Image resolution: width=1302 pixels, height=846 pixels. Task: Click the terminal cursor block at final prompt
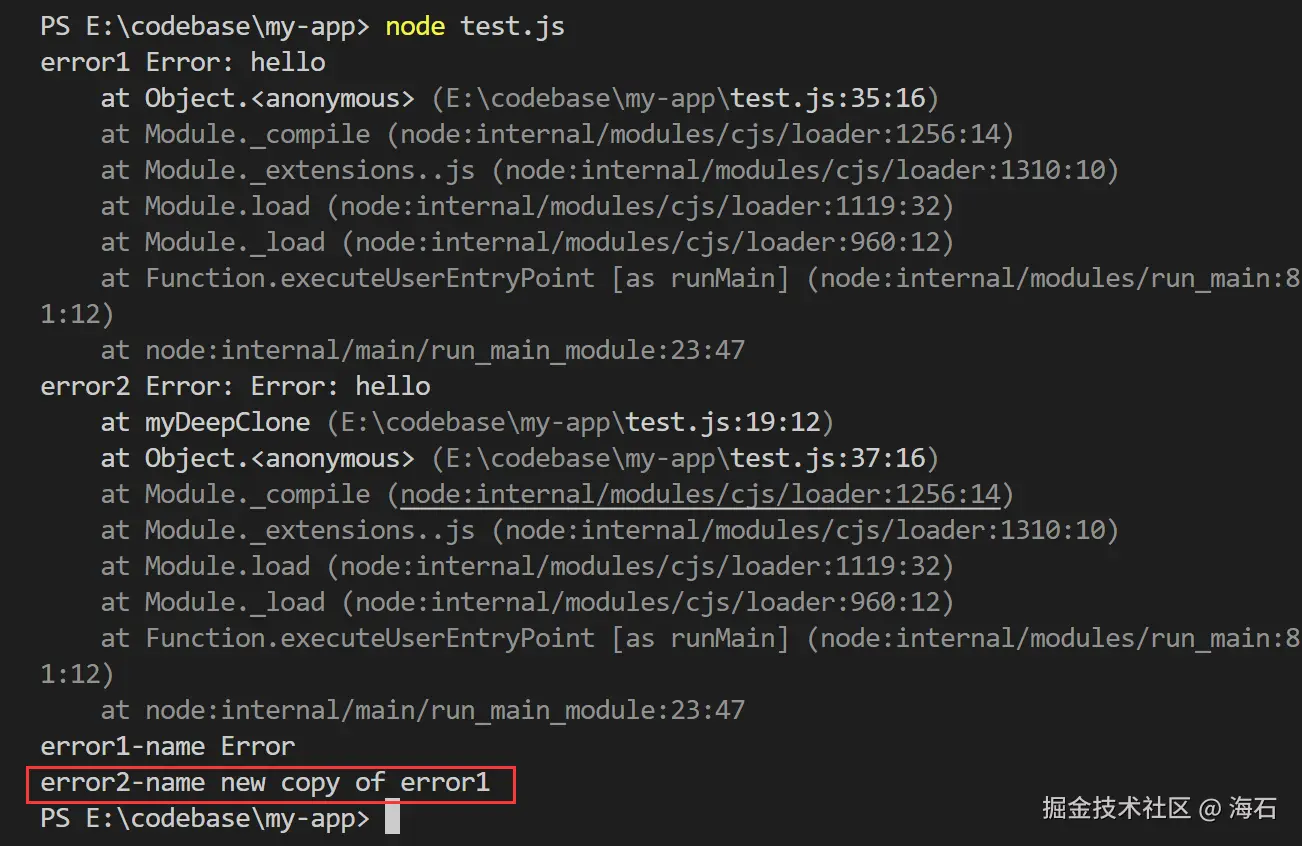392,817
